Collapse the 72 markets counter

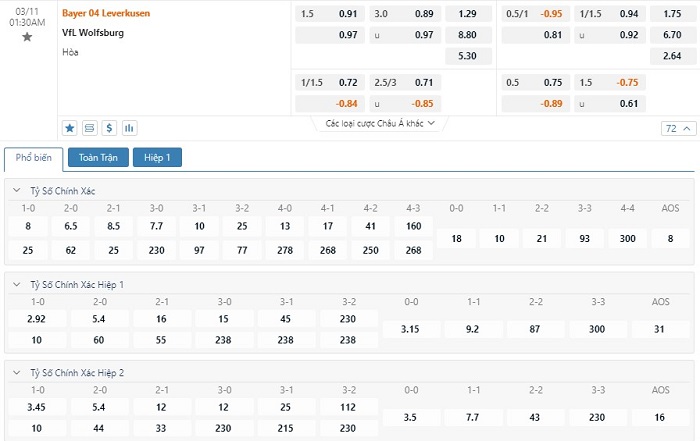pos(677,129)
